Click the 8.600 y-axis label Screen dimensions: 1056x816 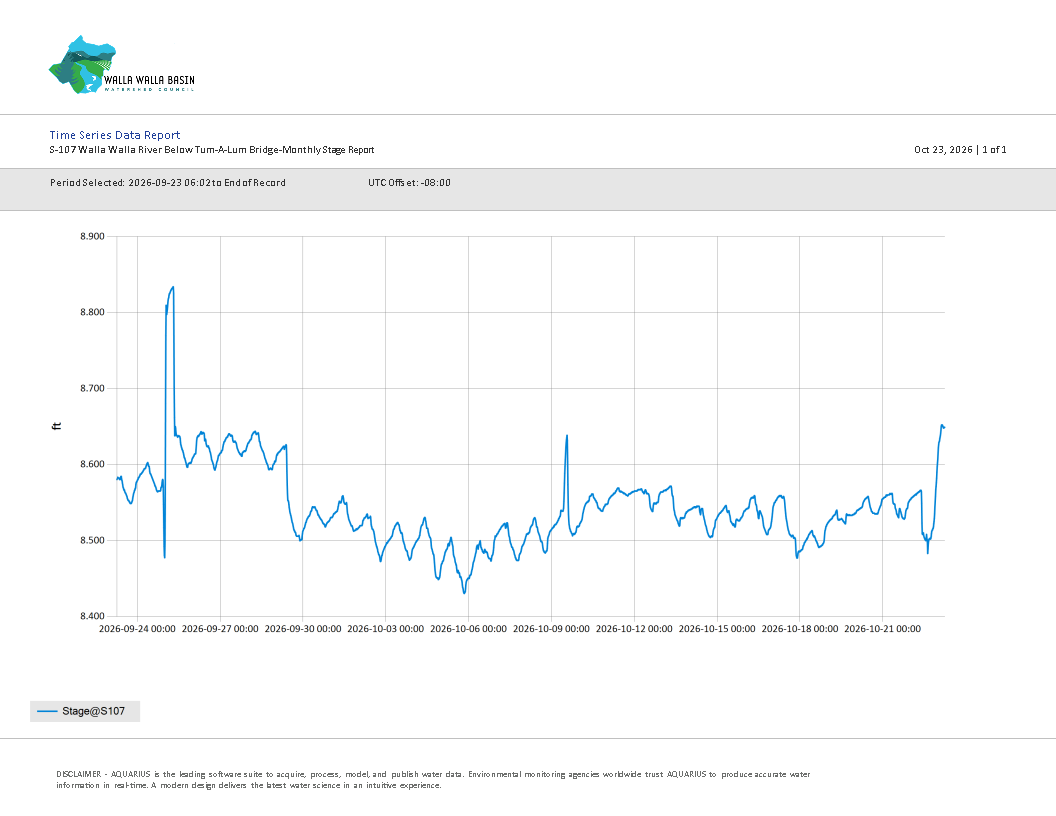point(92,465)
